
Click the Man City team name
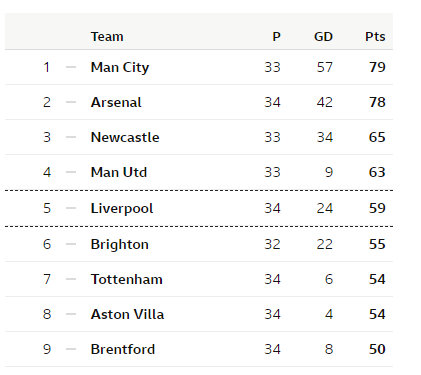(120, 68)
